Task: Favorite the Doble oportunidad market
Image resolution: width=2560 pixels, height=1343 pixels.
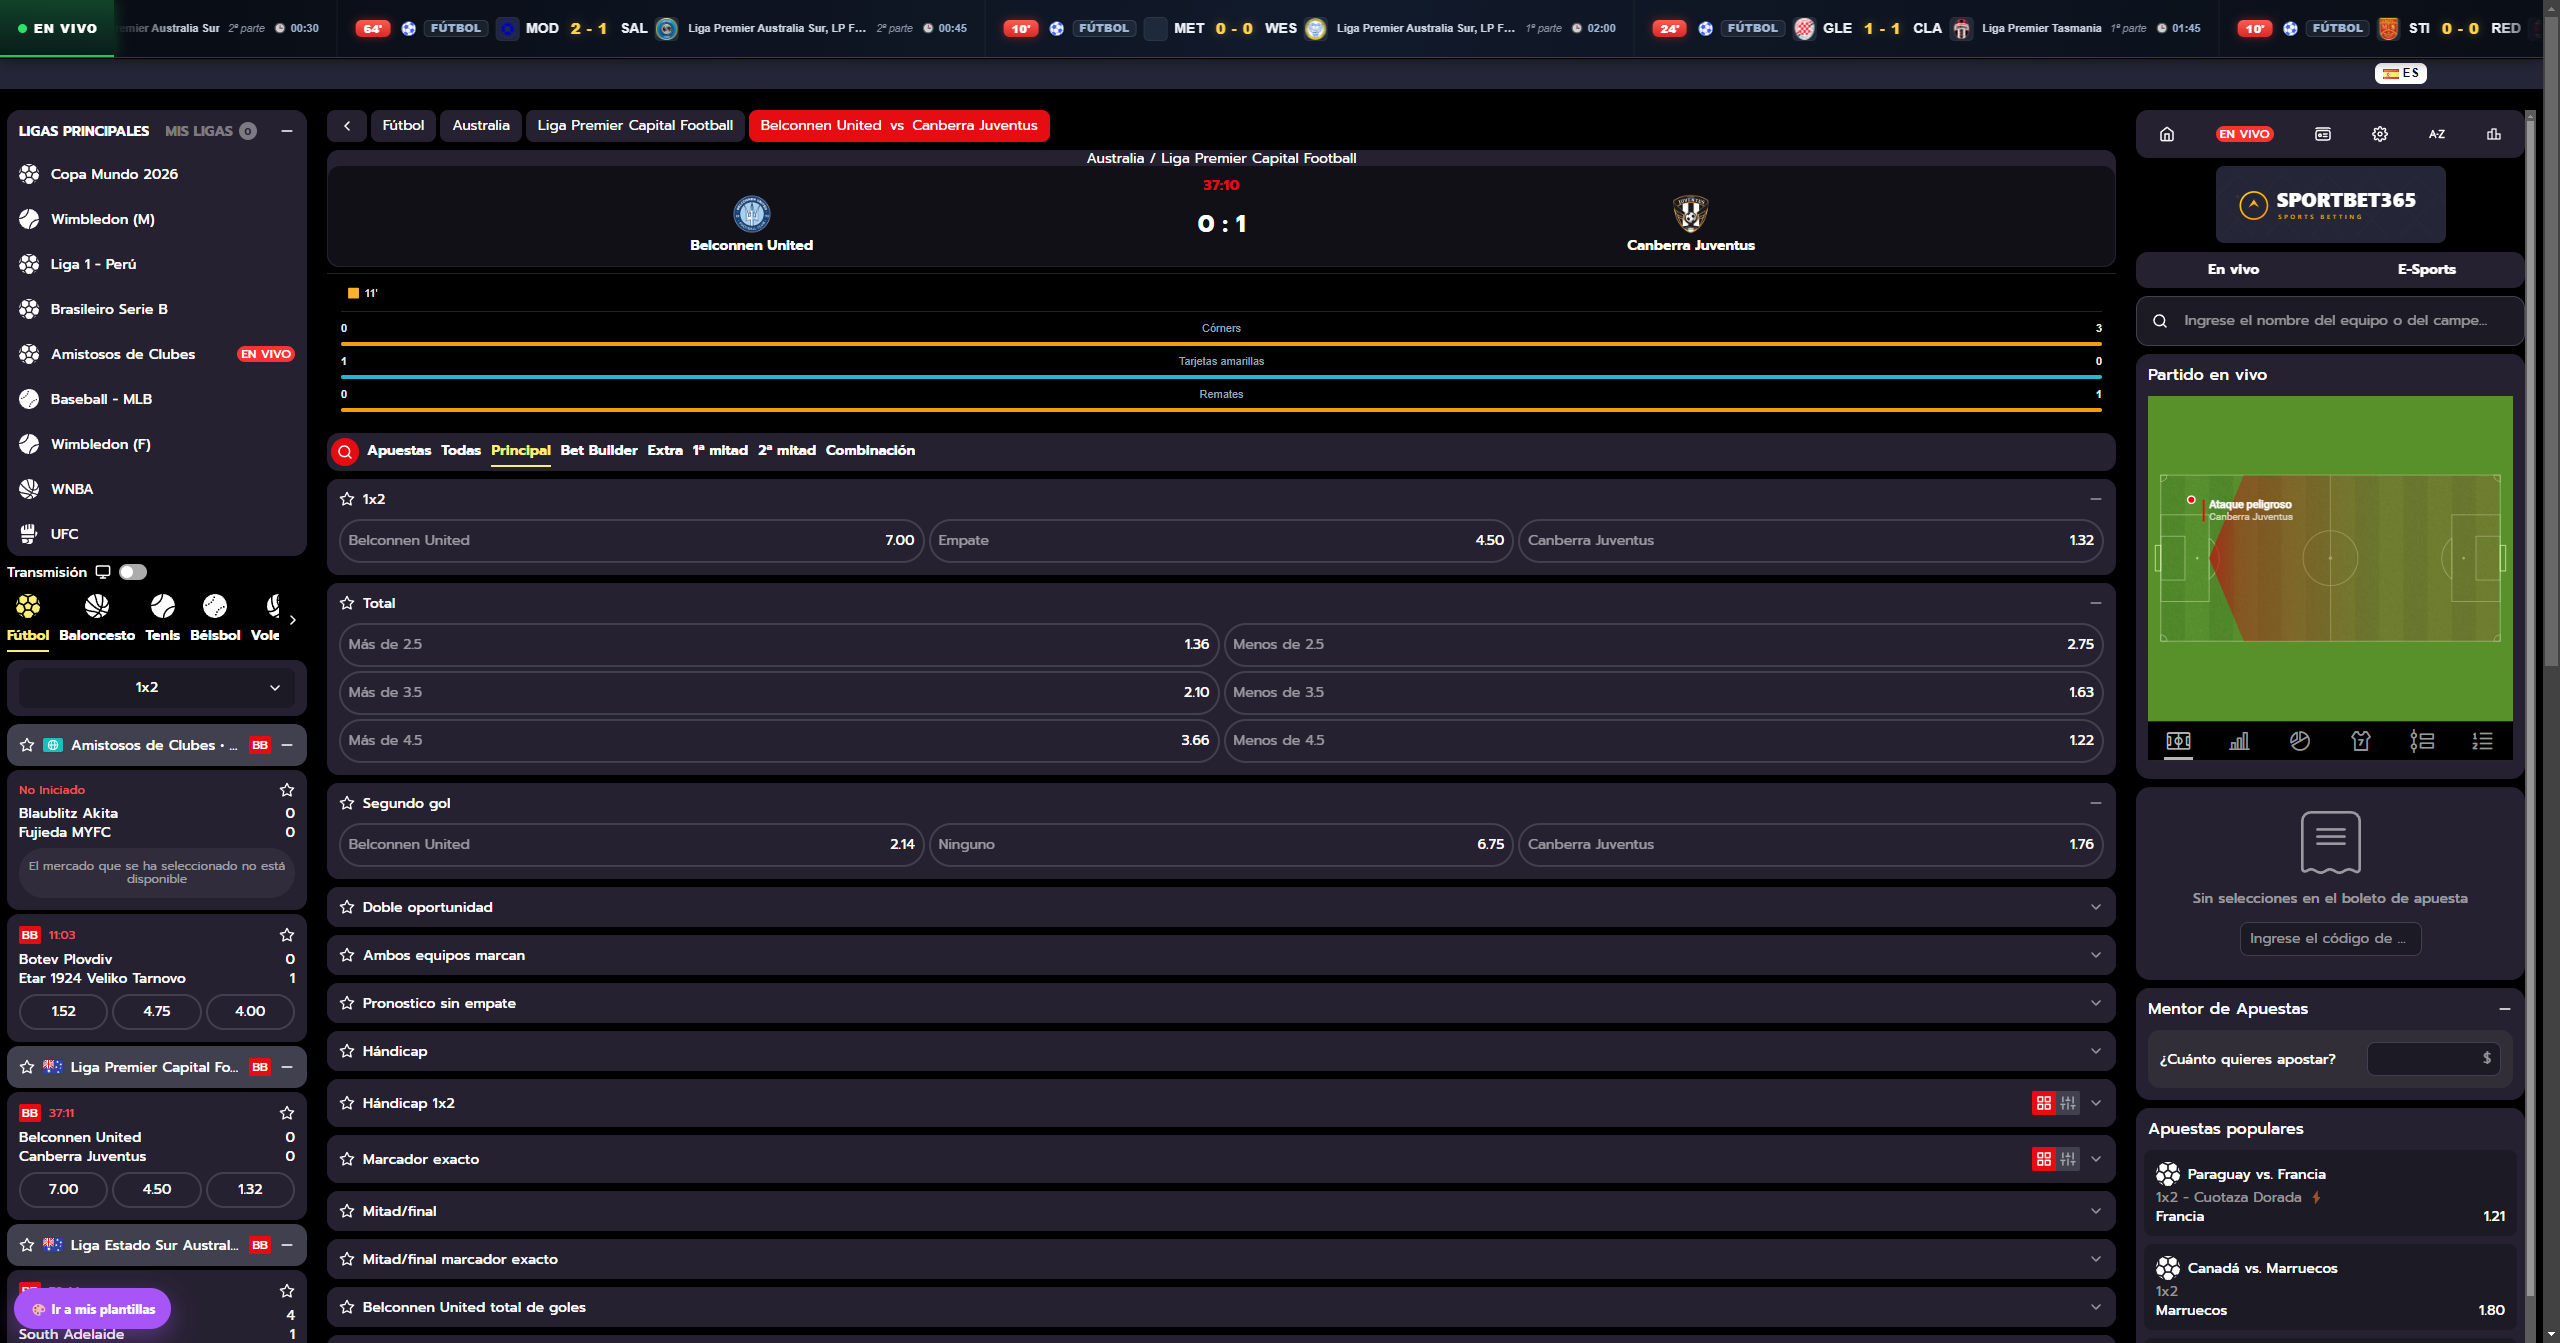Action: (x=347, y=907)
